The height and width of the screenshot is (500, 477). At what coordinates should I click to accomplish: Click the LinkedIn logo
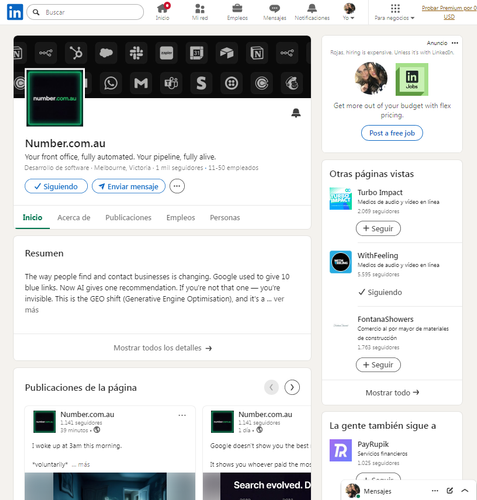click(x=15, y=12)
